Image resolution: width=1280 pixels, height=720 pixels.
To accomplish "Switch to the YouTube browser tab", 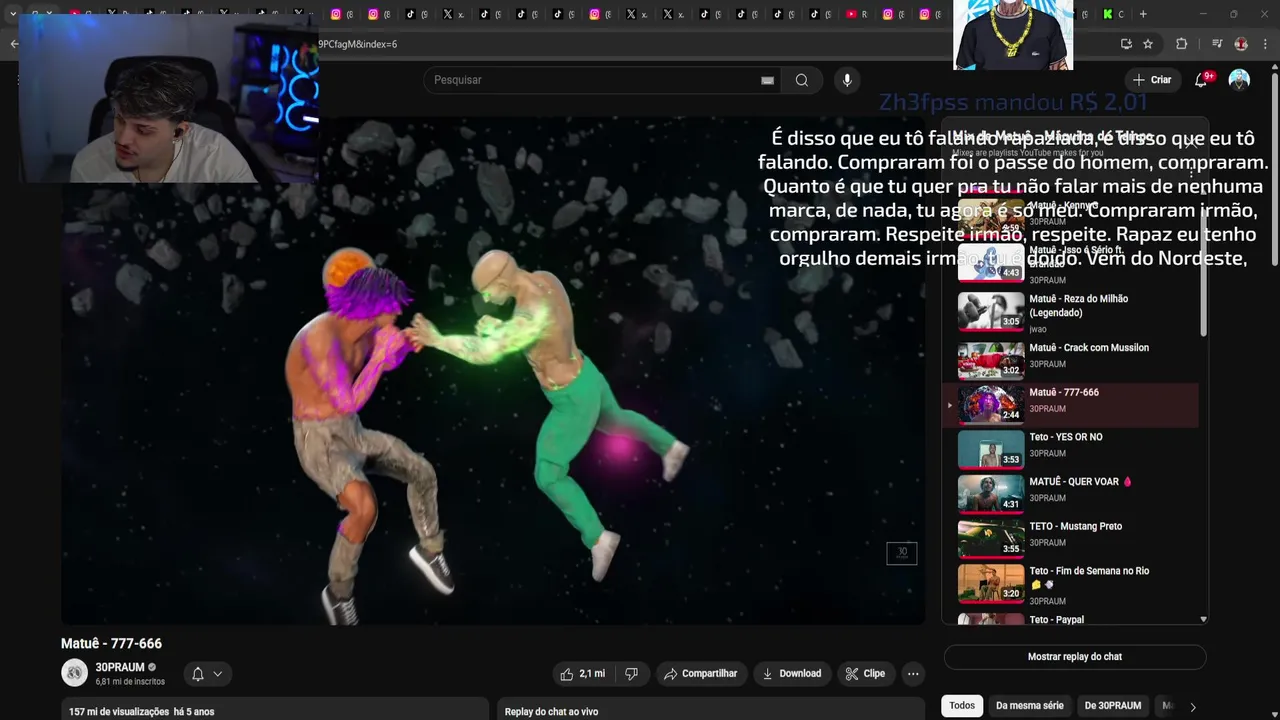I will (x=856, y=14).
